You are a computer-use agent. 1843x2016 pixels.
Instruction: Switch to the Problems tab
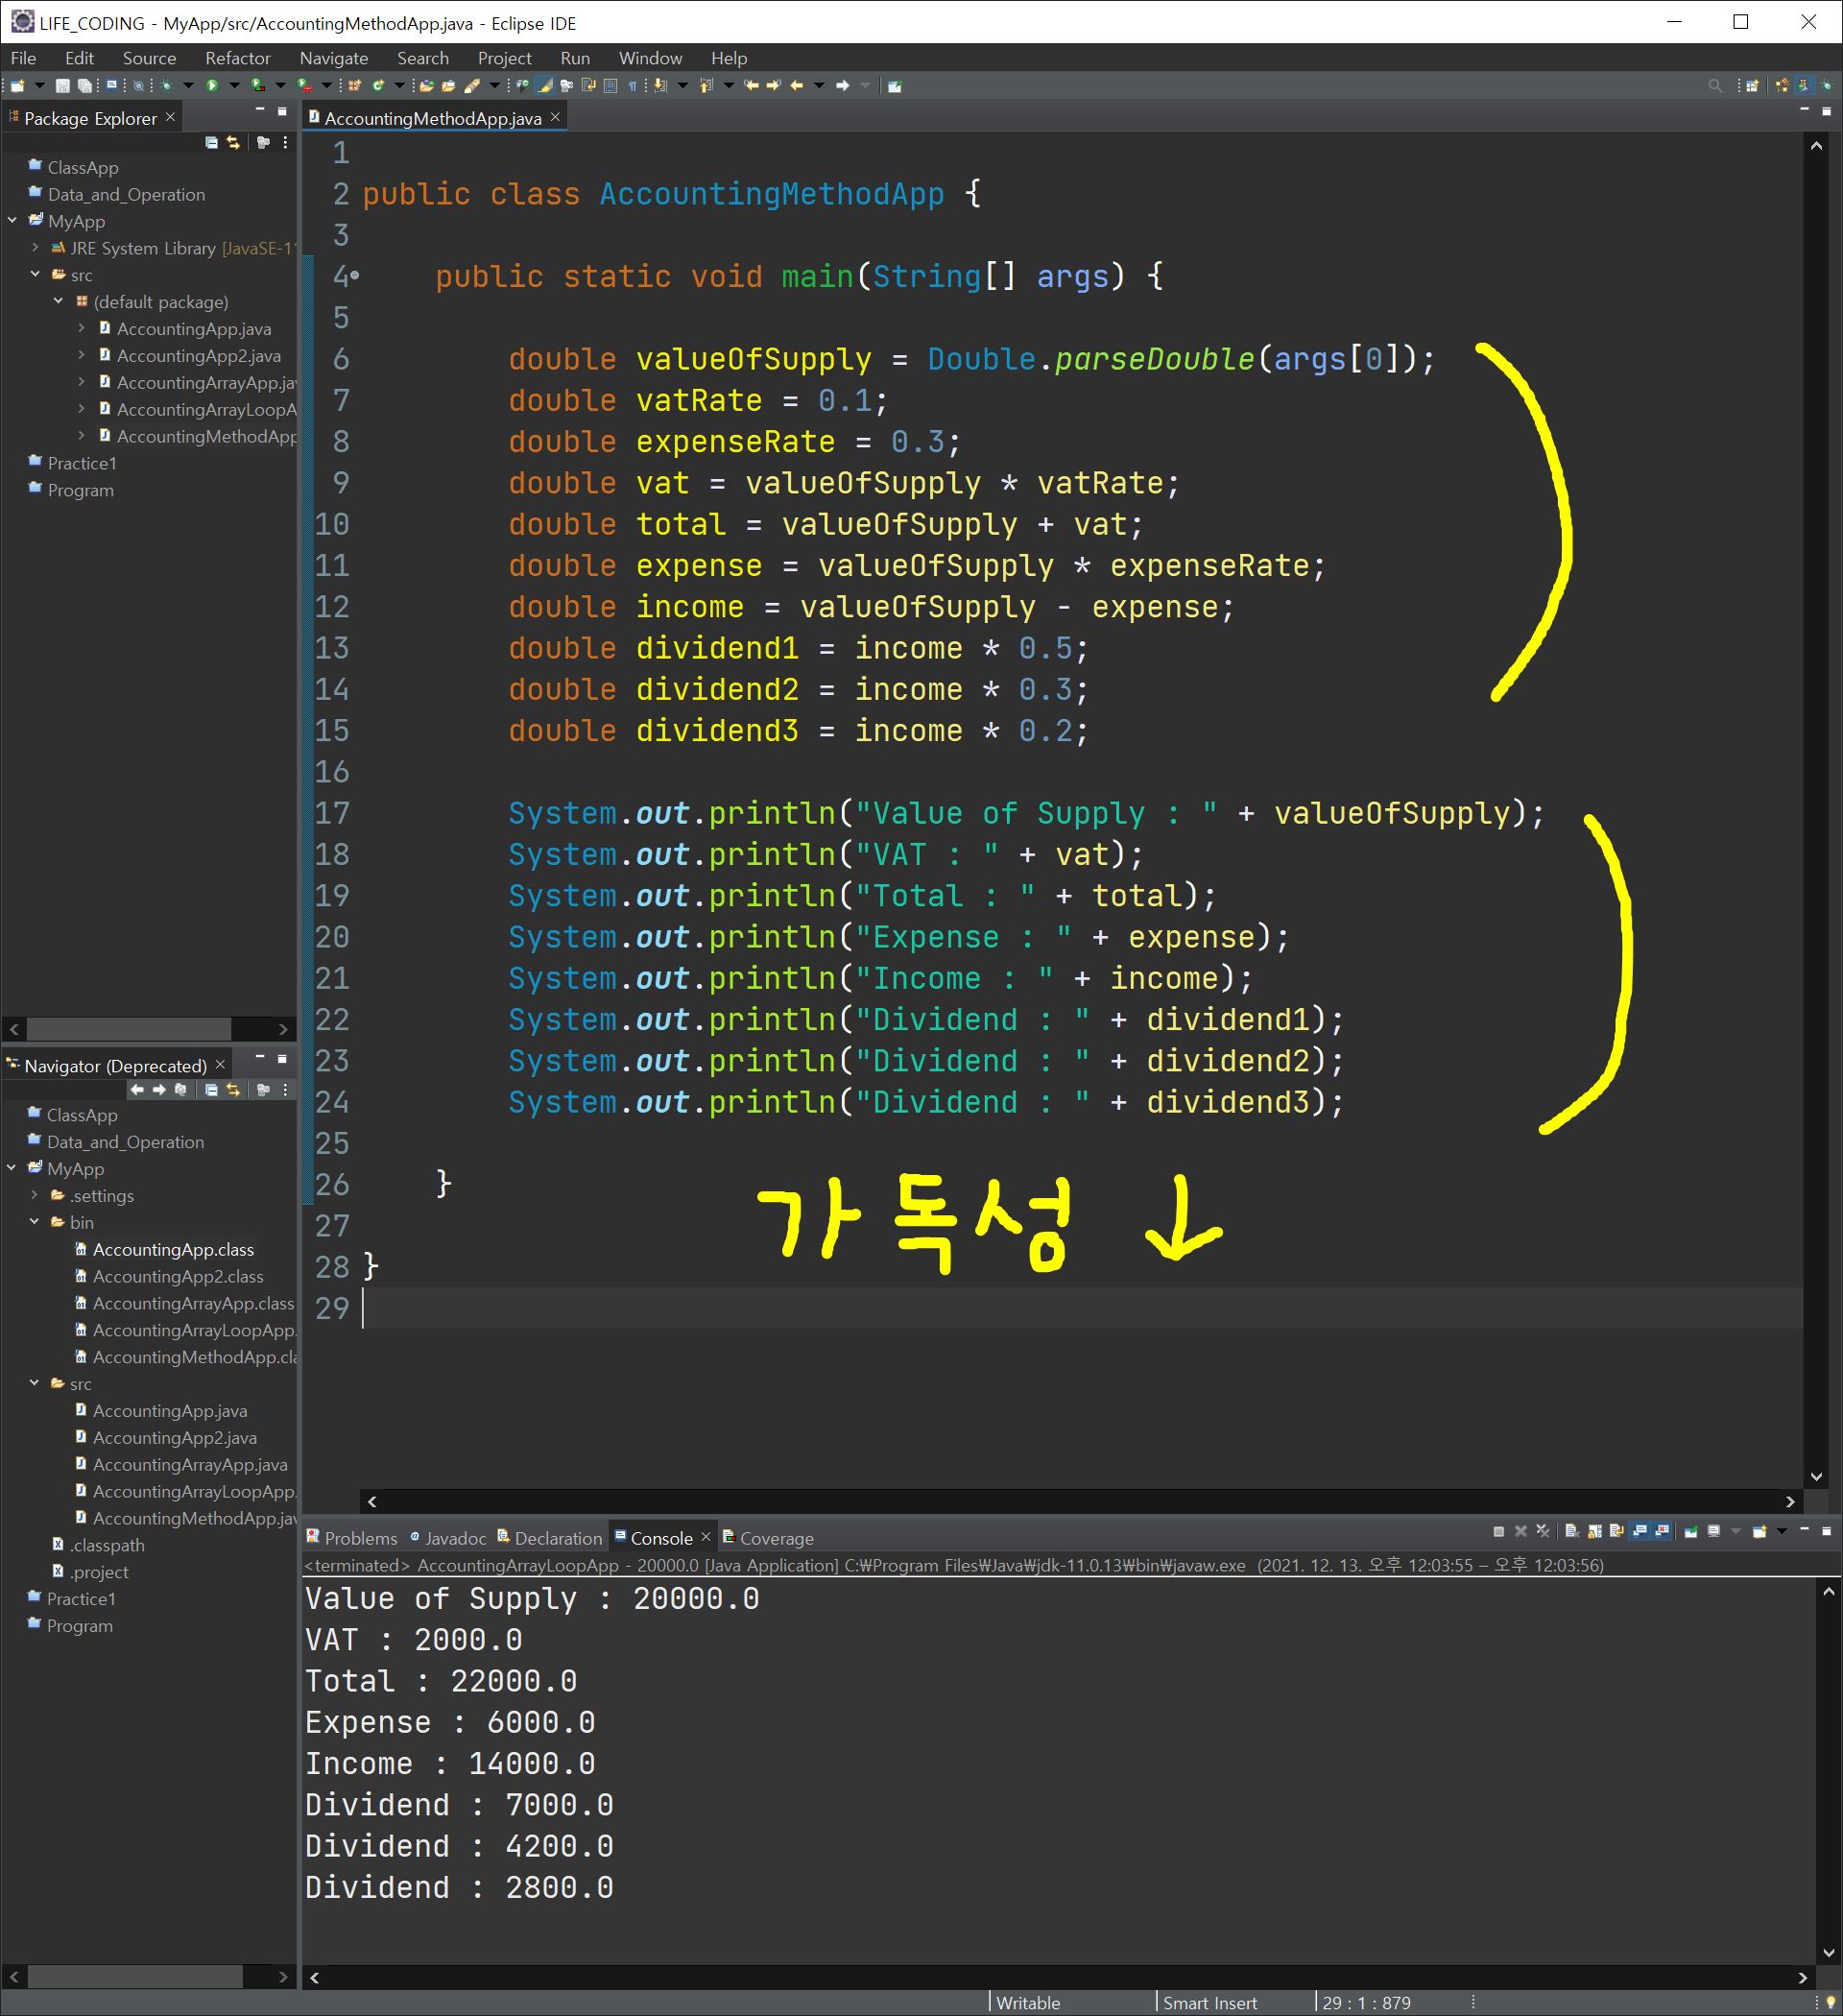359,1538
